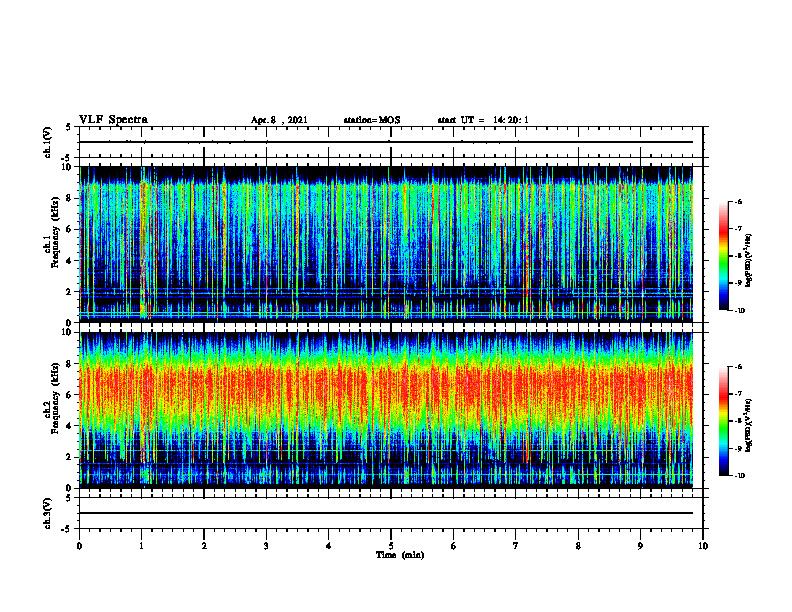Click time axis tick label "9"
792x612 pixels.
coord(640,546)
